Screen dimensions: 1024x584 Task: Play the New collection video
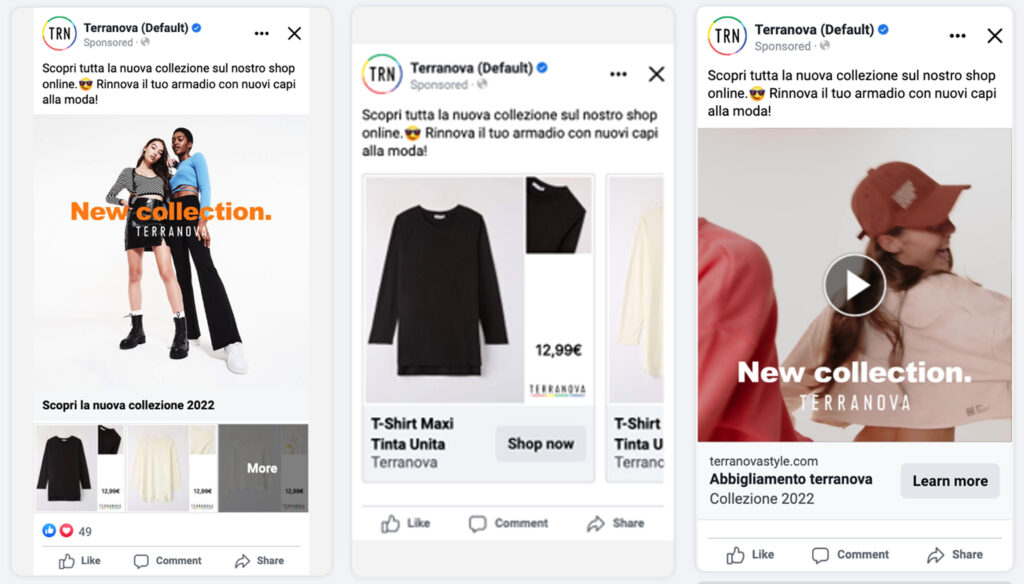pos(854,285)
